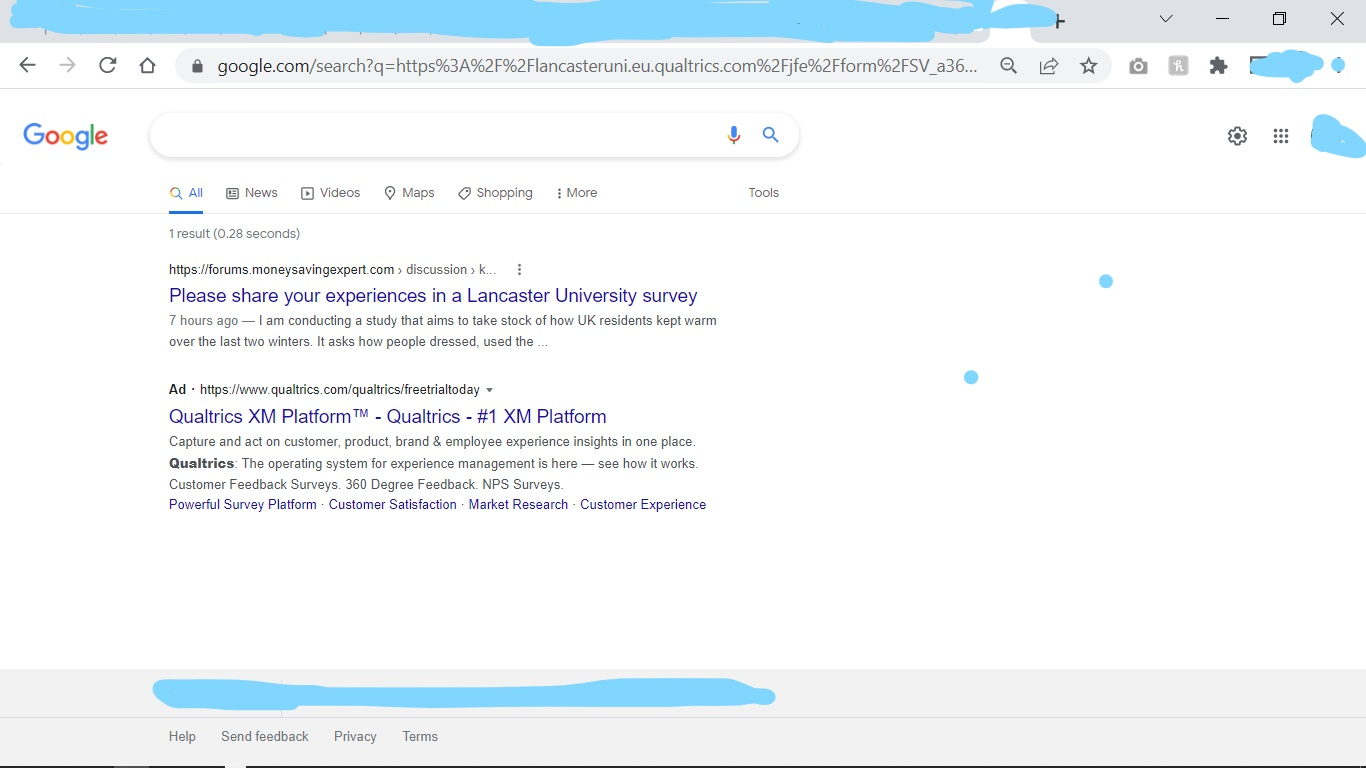Switch to the News tab

pyautogui.click(x=252, y=193)
